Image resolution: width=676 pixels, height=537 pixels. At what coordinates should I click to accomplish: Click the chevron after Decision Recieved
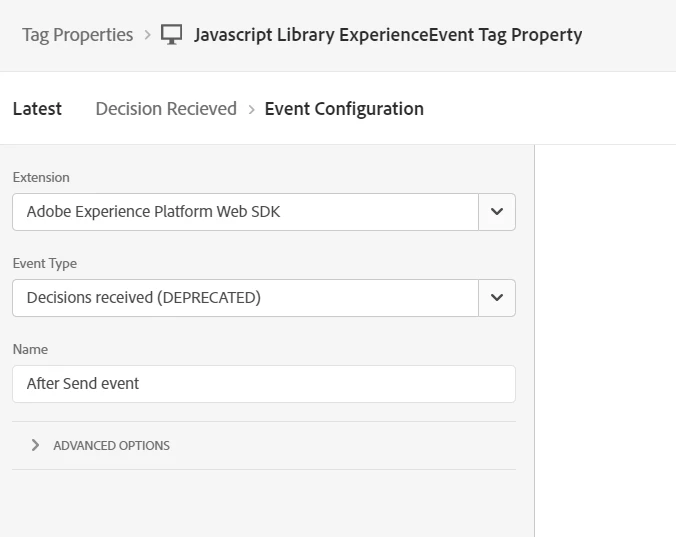pos(251,109)
